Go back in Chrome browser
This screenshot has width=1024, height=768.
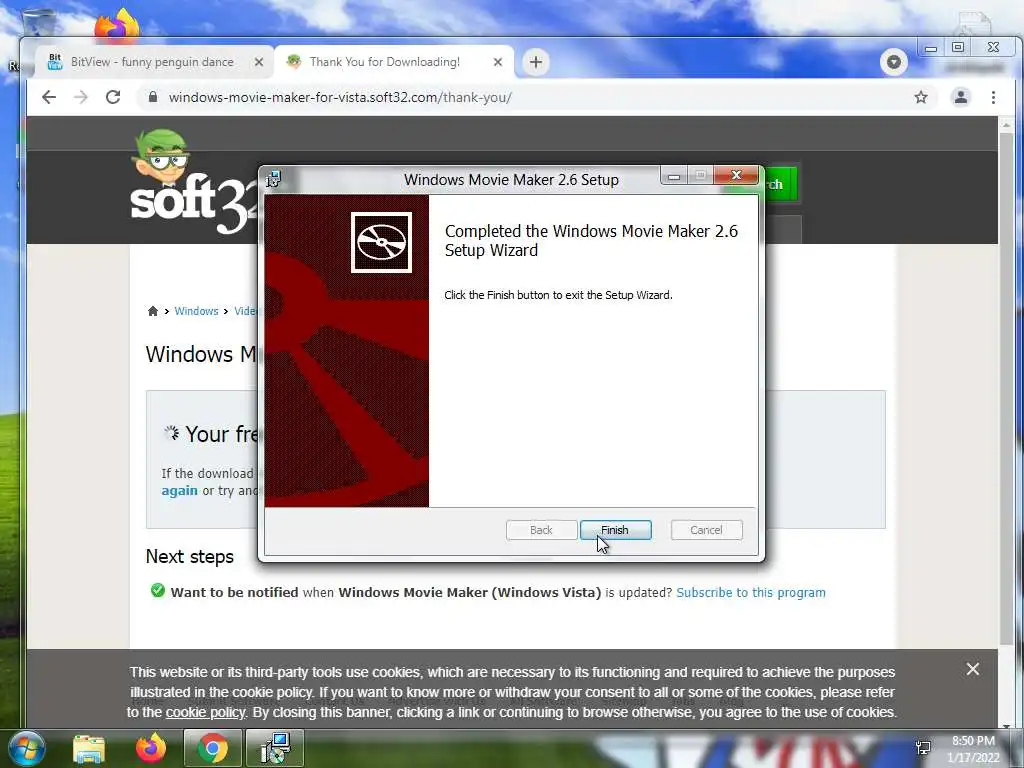coord(49,97)
